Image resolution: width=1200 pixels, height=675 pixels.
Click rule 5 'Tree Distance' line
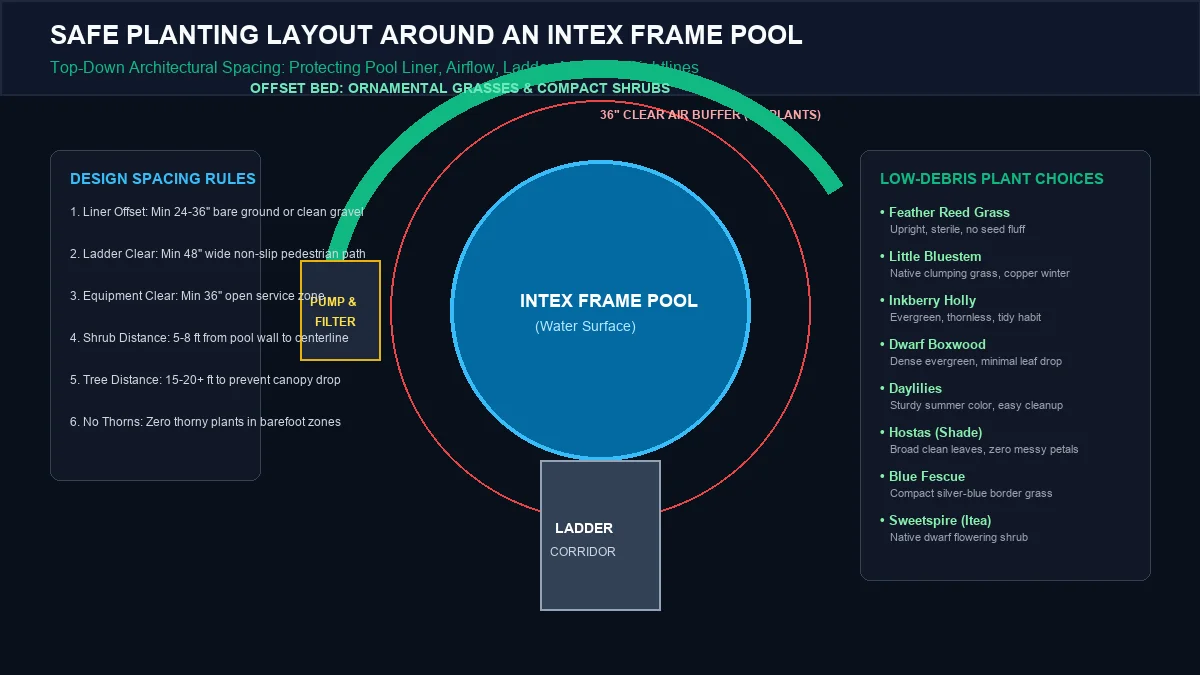tap(204, 380)
